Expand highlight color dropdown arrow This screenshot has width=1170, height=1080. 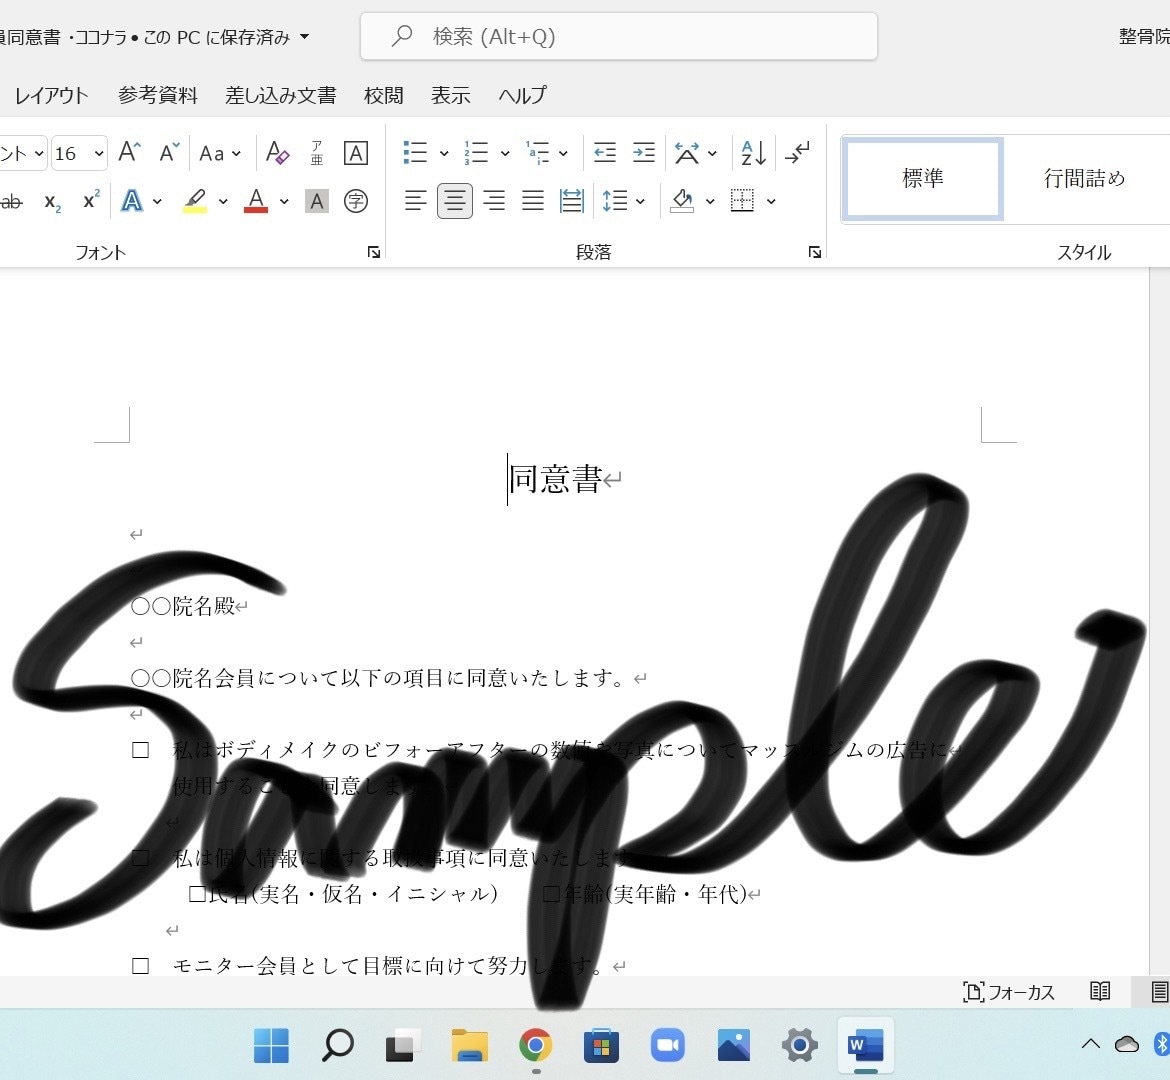pyautogui.click(x=223, y=202)
